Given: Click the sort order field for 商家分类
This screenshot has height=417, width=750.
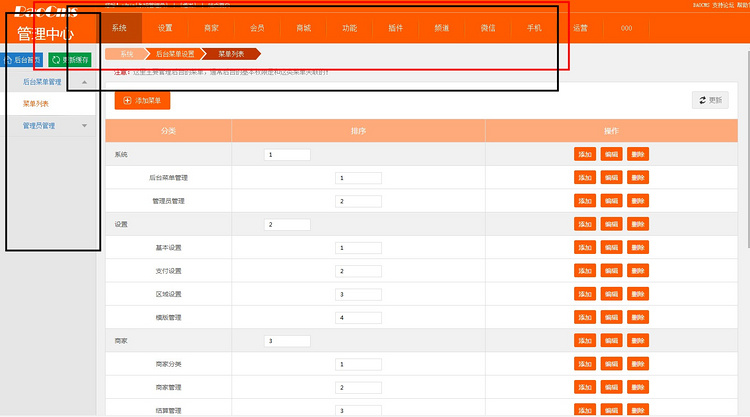Looking at the screenshot, I should click(x=358, y=364).
